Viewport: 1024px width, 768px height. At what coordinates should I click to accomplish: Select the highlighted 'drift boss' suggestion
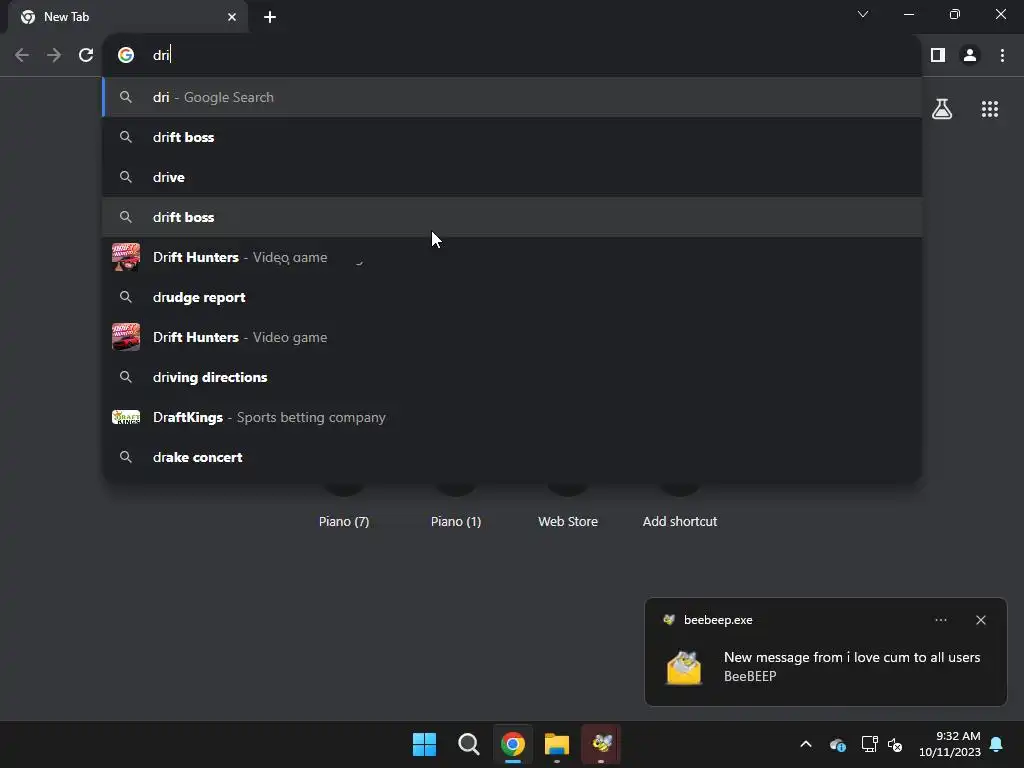(x=512, y=217)
